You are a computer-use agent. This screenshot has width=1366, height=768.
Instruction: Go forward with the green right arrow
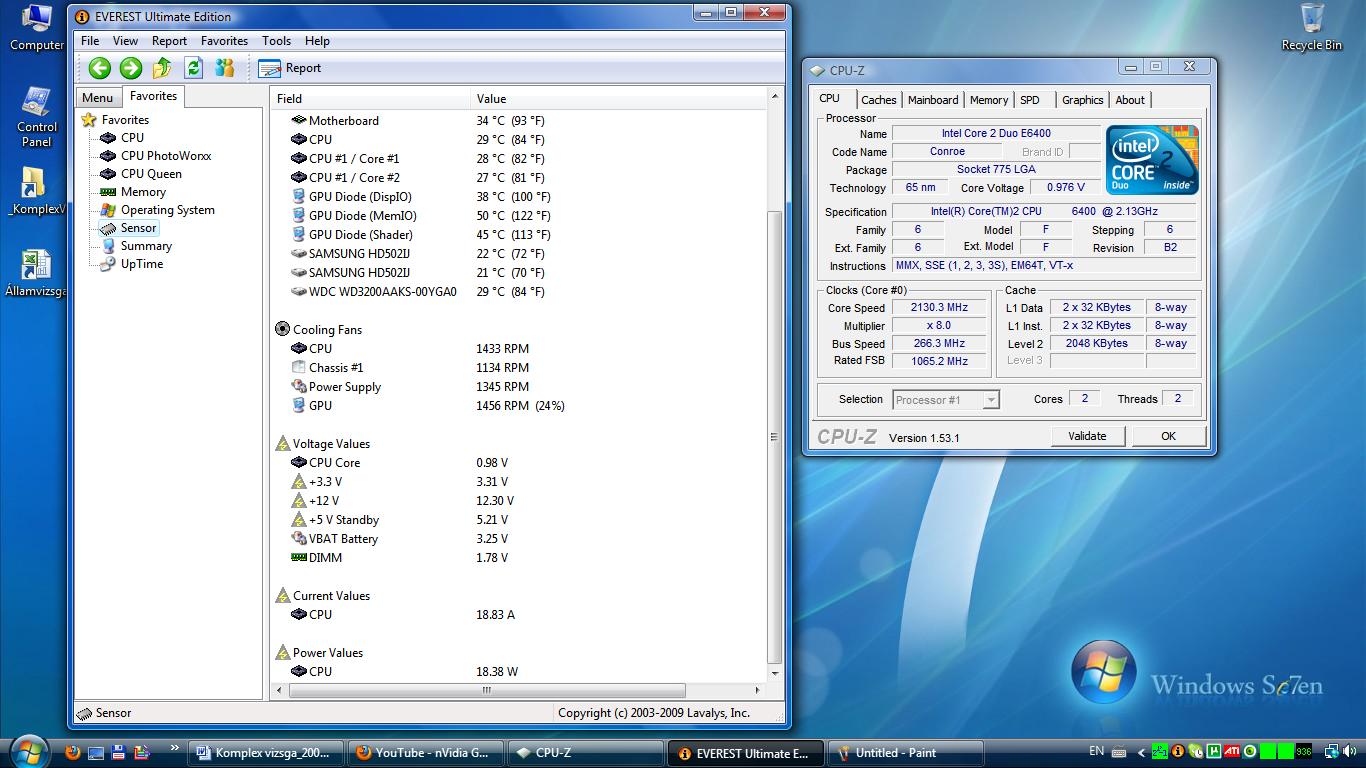131,68
